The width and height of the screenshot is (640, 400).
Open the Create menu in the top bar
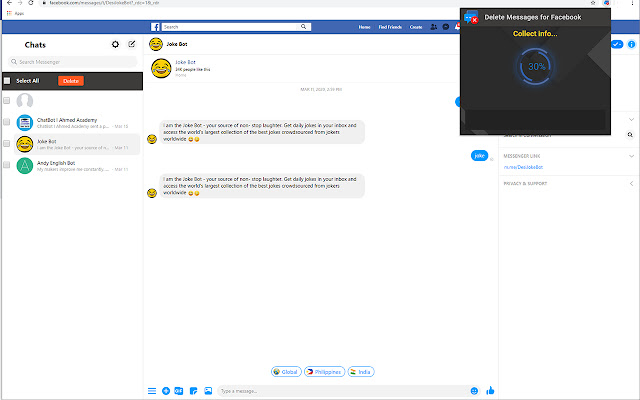click(x=416, y=27)
